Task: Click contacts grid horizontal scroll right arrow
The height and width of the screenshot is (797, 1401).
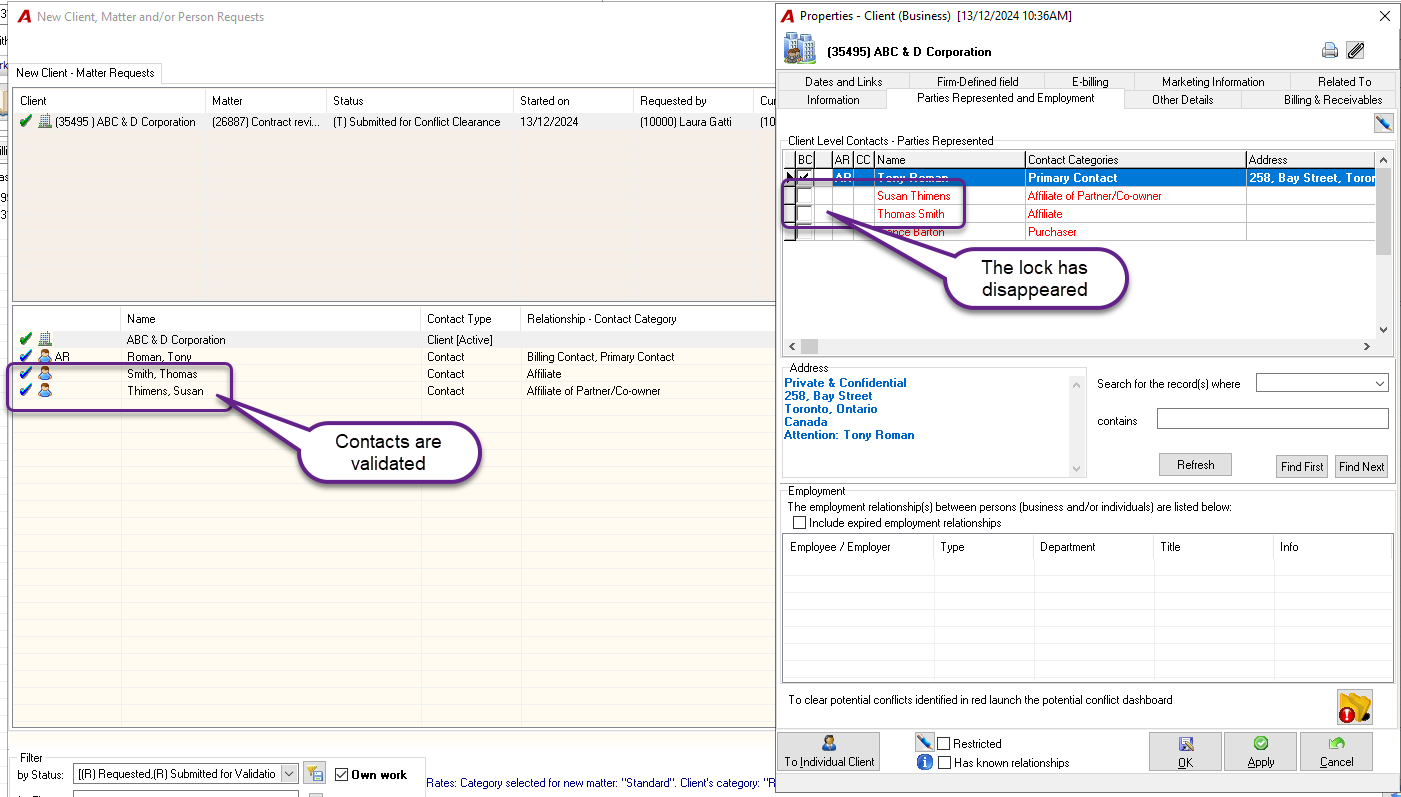Action: coord(1368,346)
